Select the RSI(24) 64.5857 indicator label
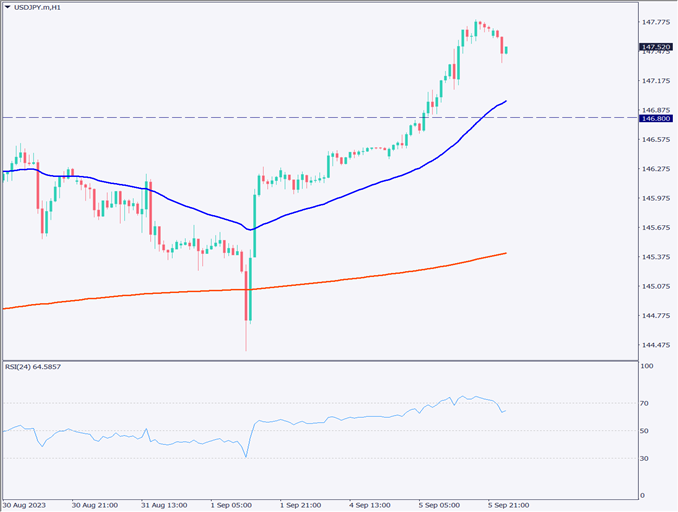 pyautogui.click(x=33, y=367)
